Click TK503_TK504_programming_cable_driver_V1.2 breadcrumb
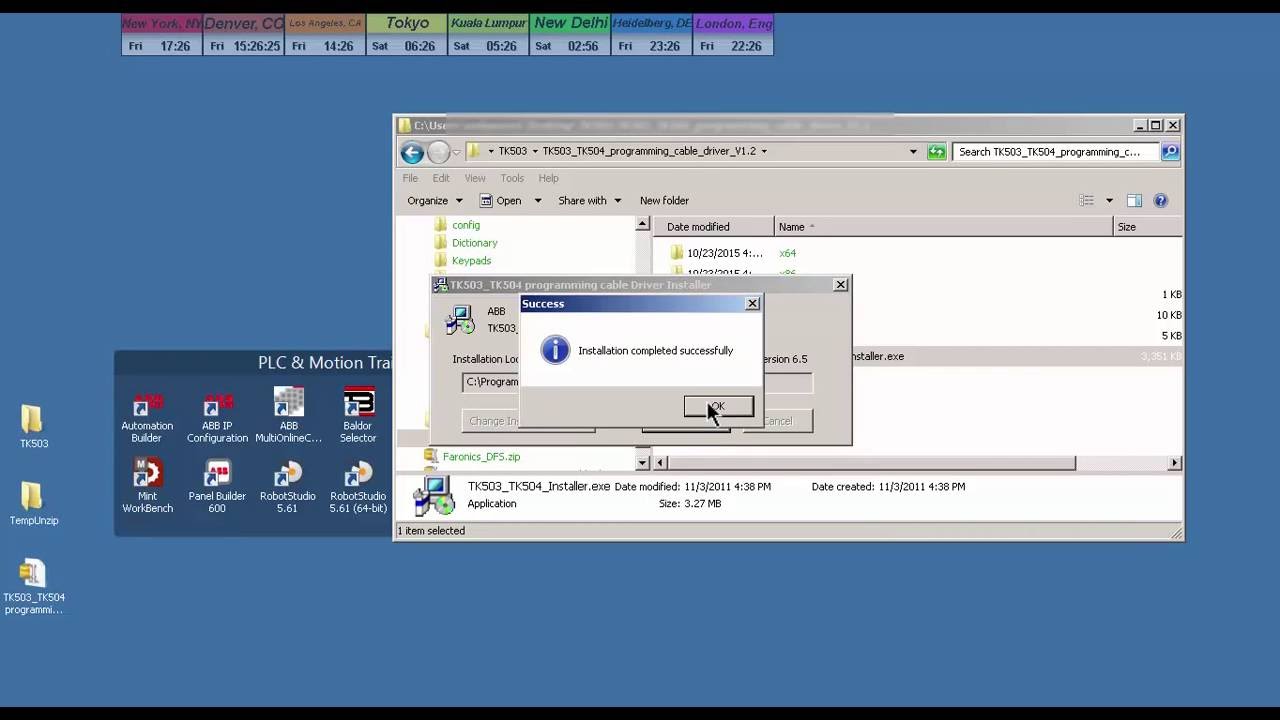 point(649,152)
